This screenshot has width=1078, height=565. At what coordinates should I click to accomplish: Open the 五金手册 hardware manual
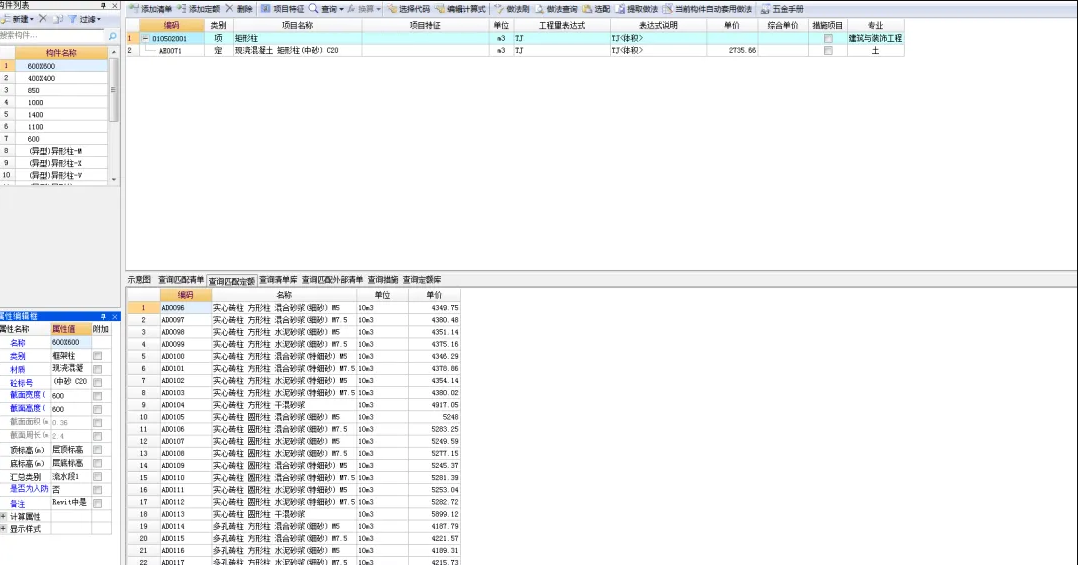[x=782, y=9]
